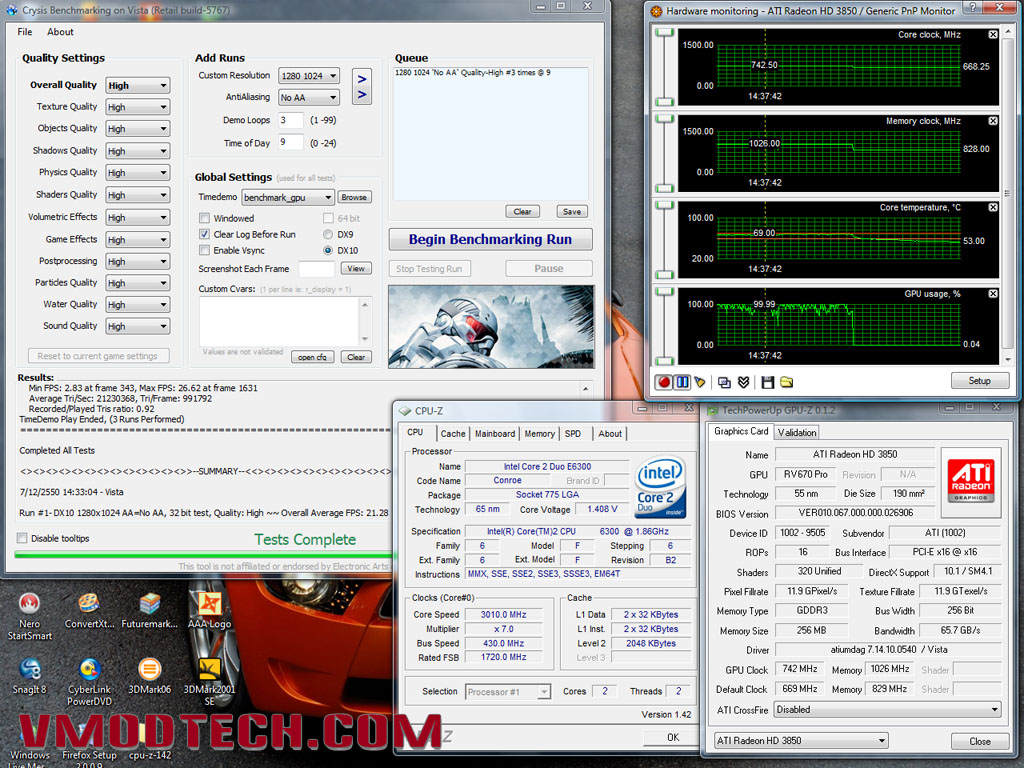Click the Clear button under Queue
The image size is (1024, 768).
tap(522, 212)
